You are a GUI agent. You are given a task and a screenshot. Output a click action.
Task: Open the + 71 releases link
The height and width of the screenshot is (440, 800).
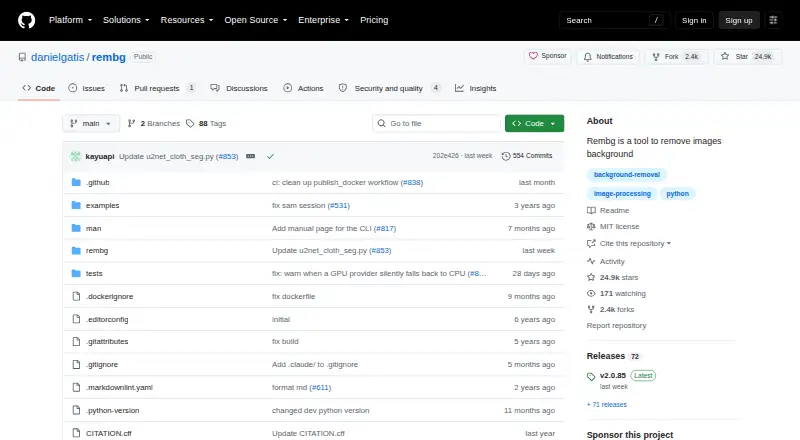click(607, 405)
